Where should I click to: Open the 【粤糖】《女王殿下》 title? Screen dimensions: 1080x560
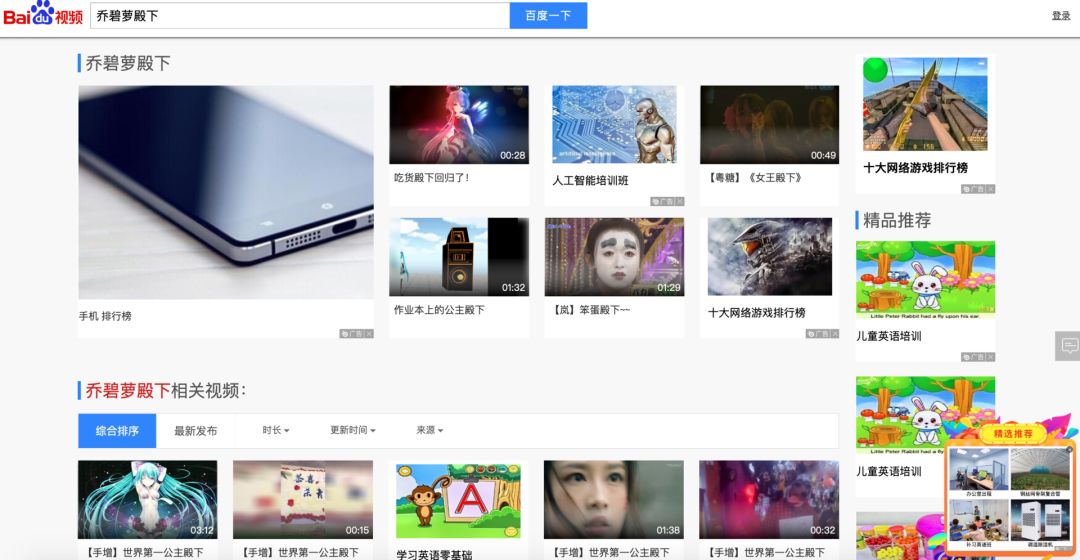coord(754,178)
